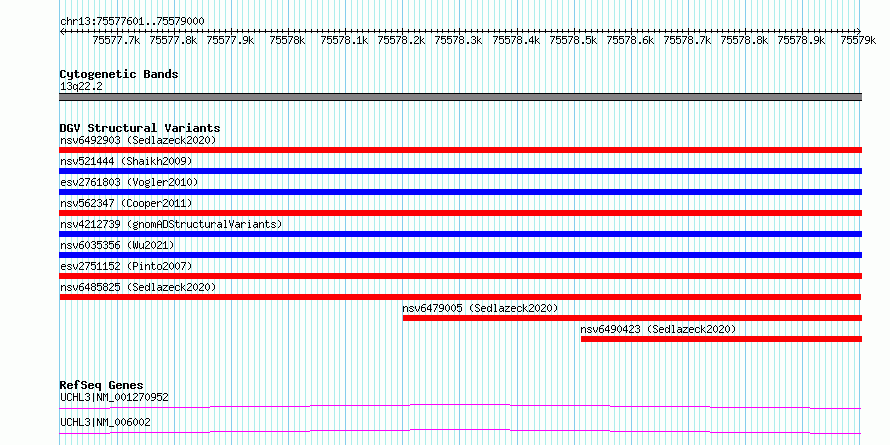
Task: Select the Cytogenetic Bands track heading
Action: coord(119,74)
